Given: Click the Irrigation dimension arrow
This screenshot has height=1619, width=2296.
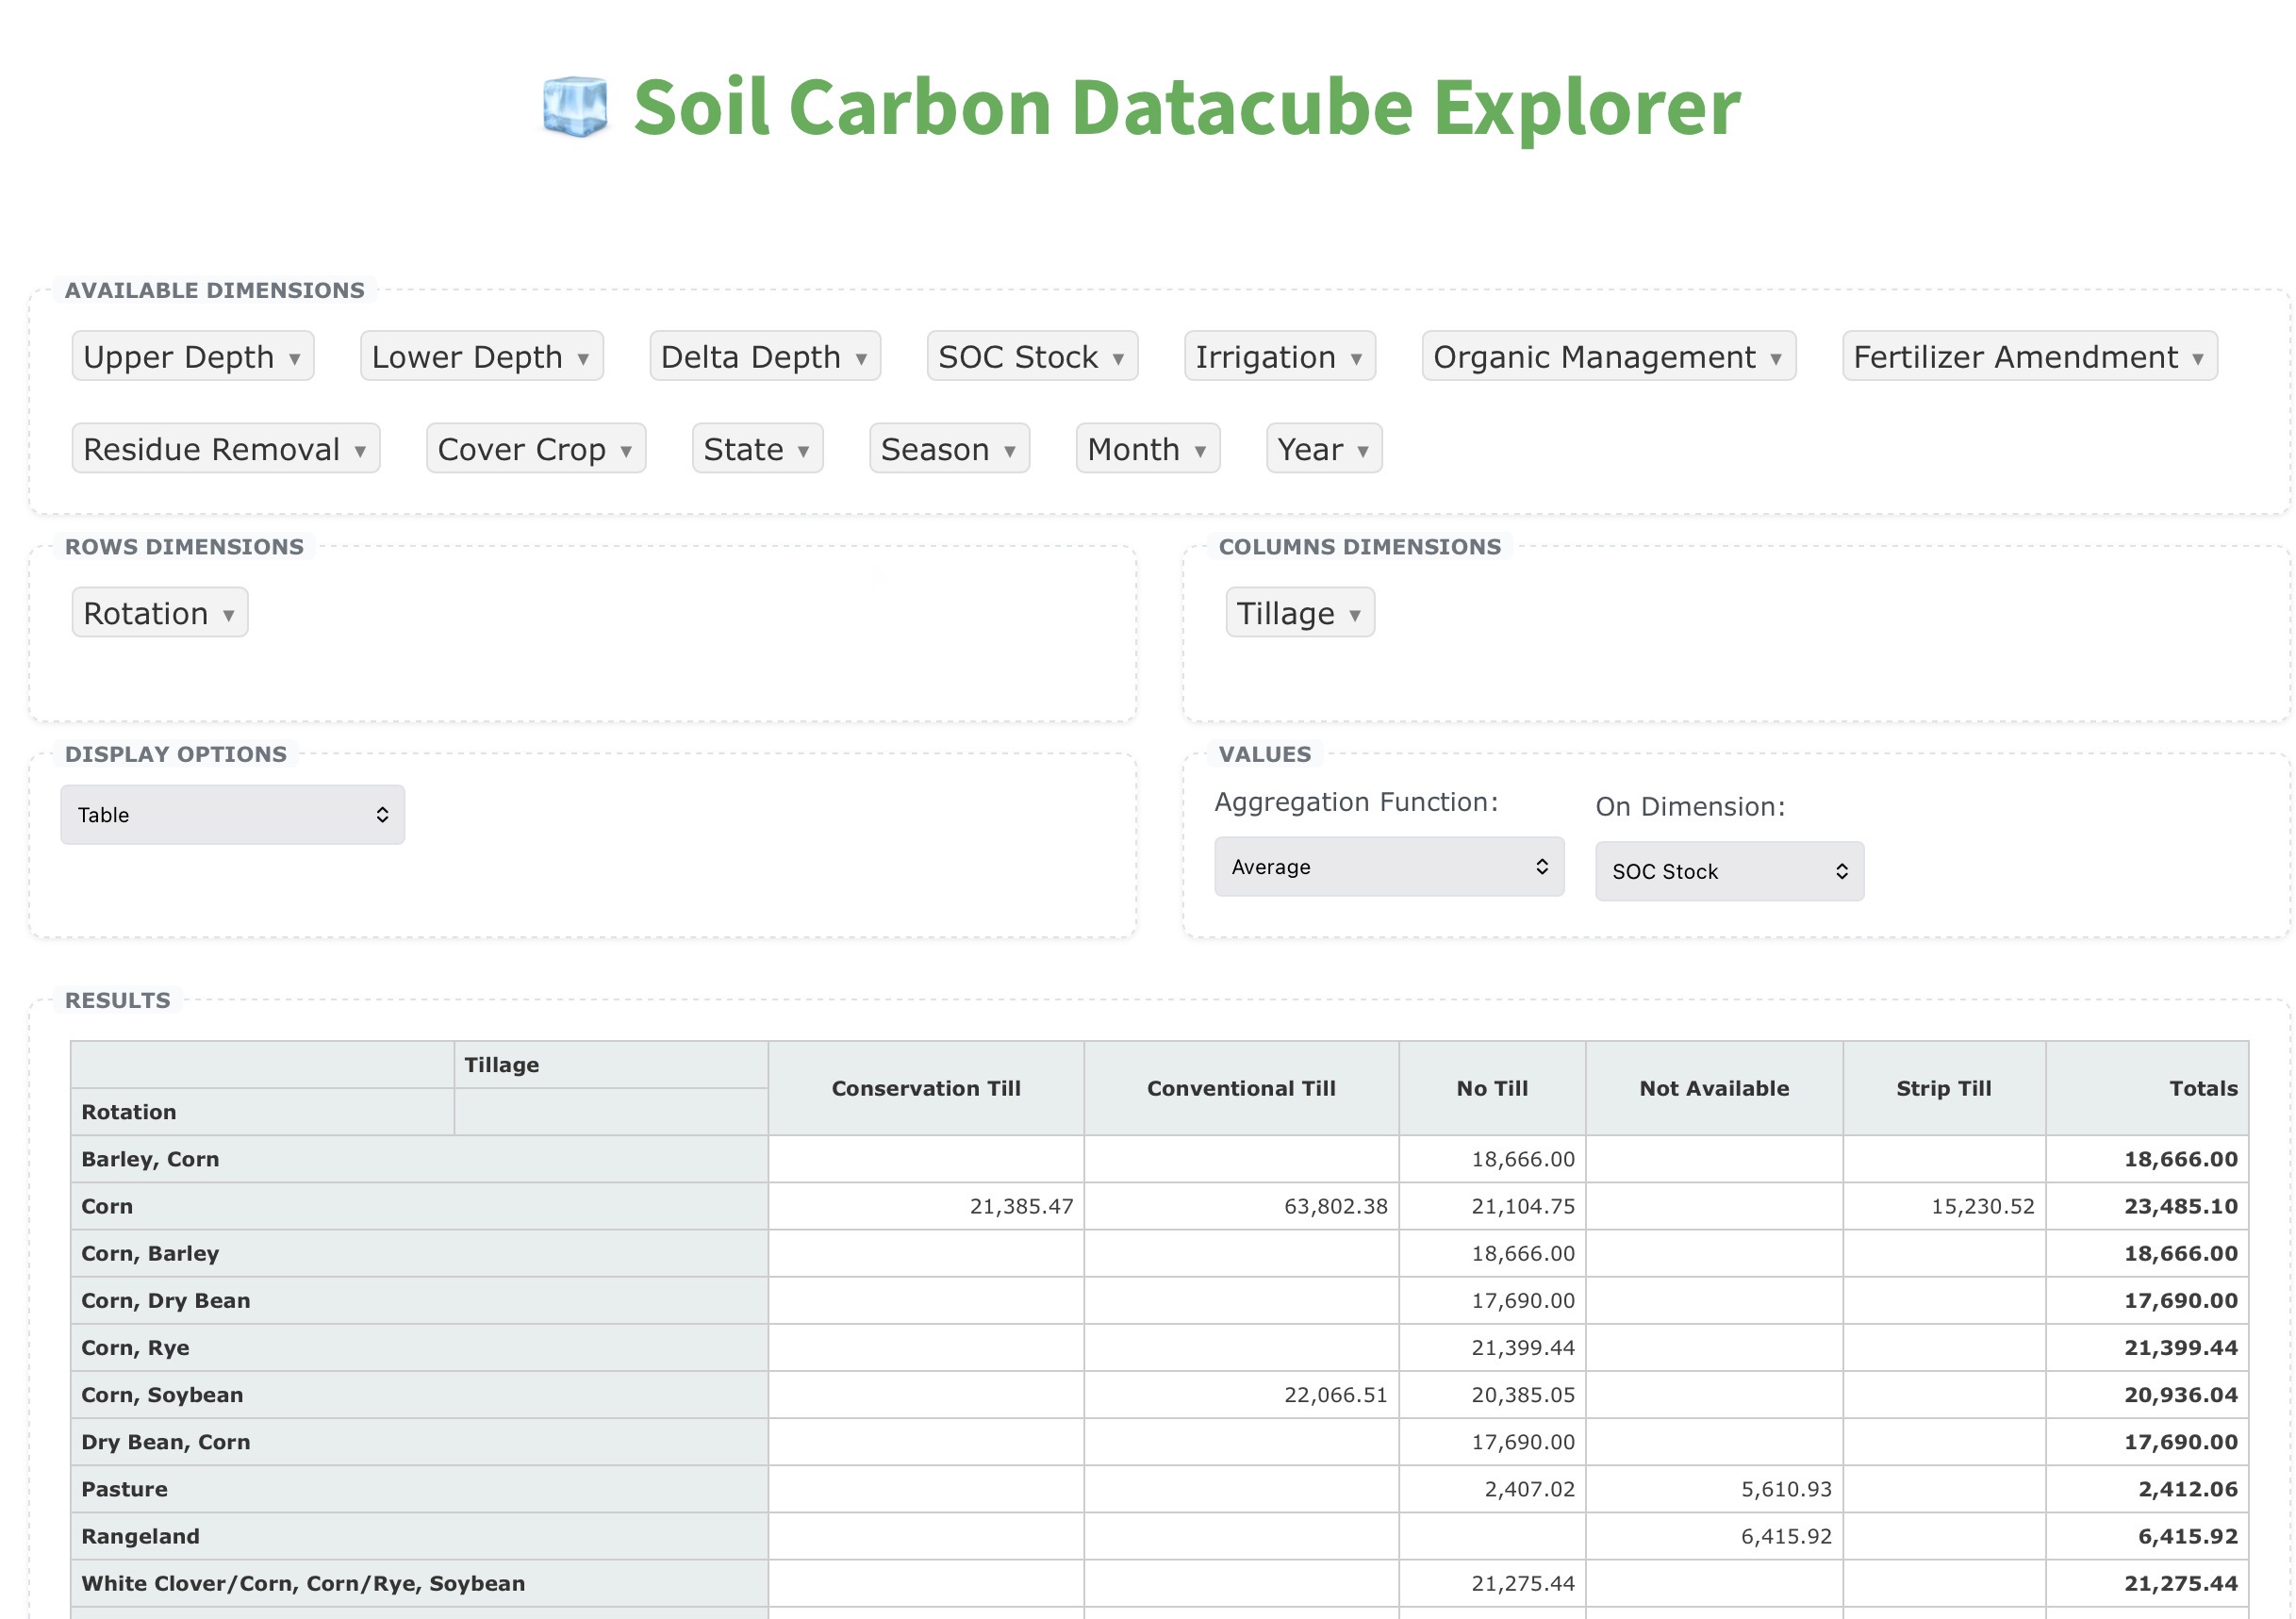Looking at the screenshot, I should [x=1356, y=359].
